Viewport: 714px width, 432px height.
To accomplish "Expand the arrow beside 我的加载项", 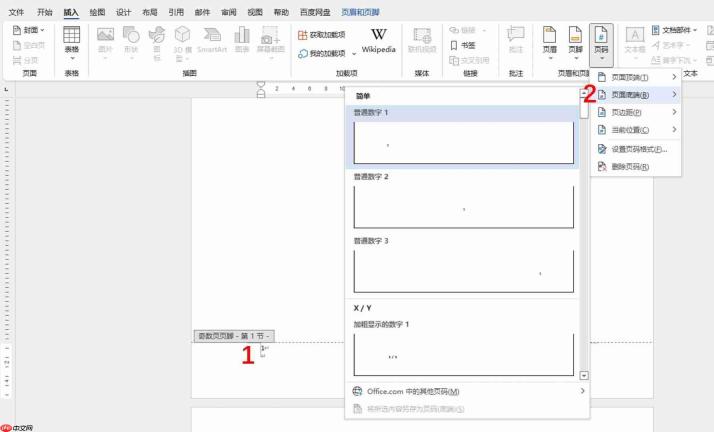I will point(354,54).
